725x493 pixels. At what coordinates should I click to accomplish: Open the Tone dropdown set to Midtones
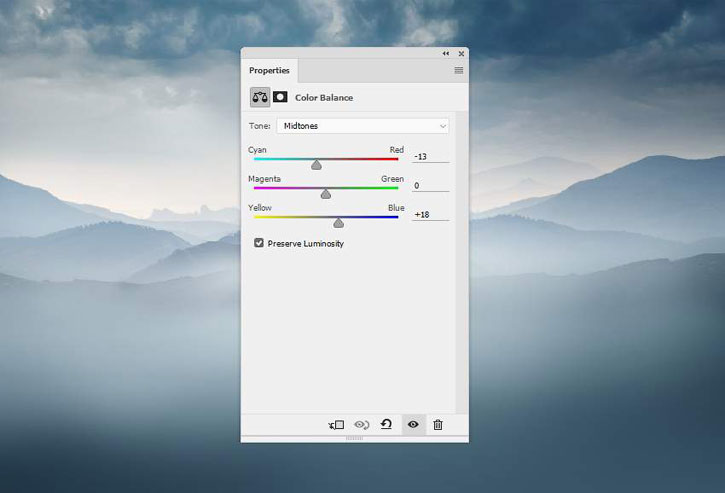(x=362, y=126)
